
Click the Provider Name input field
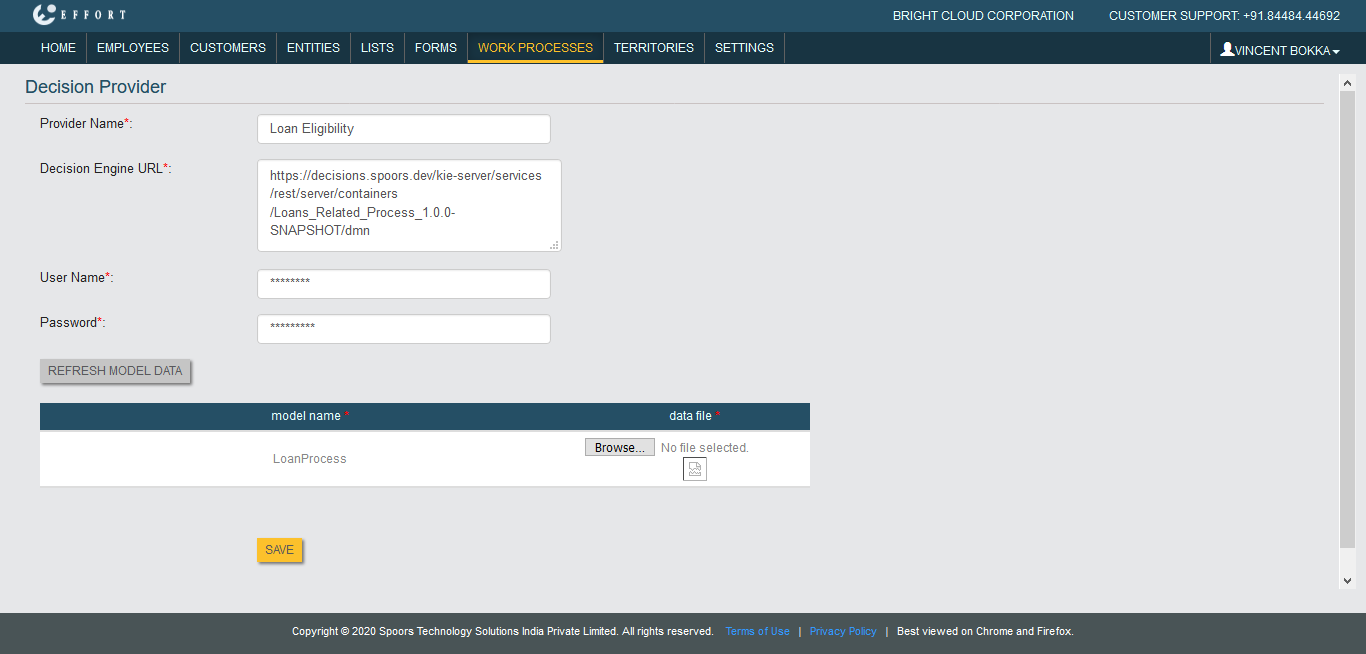point(404,129)
